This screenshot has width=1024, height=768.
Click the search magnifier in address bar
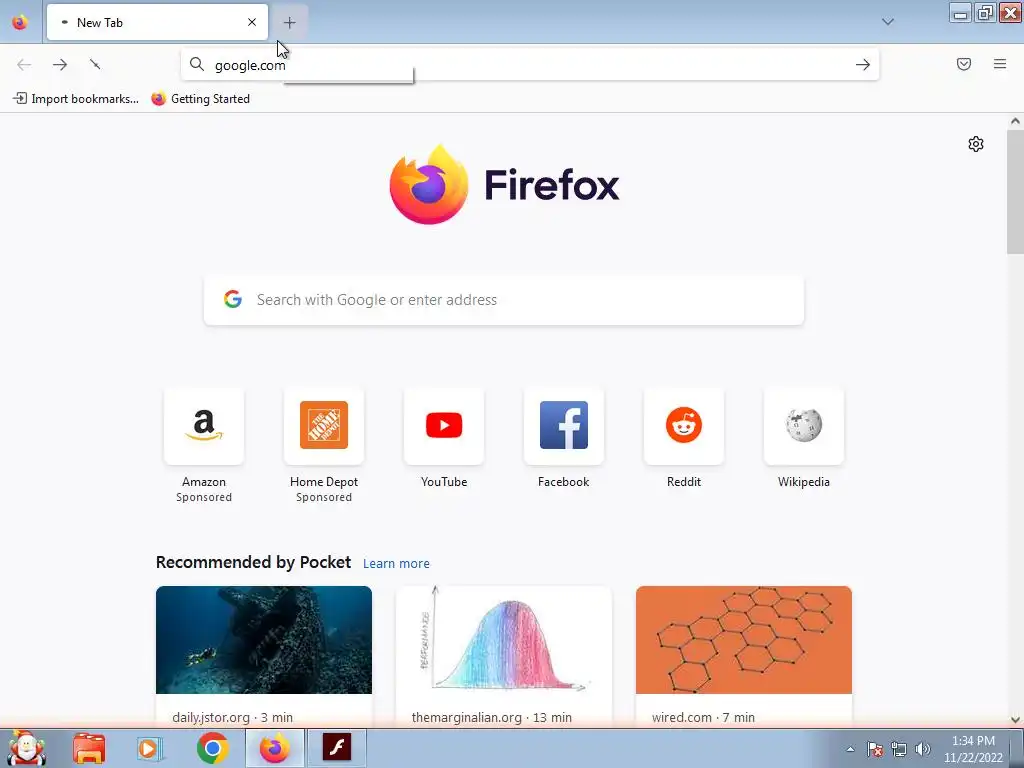point(197,64)
